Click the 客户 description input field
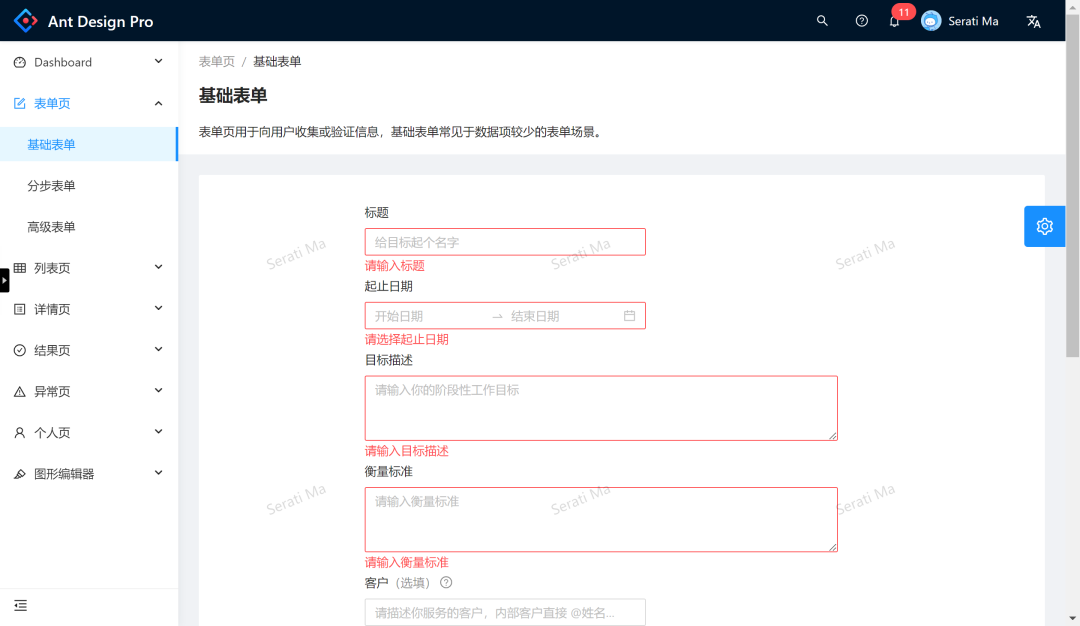The image size is (1080, 626). point(505,612)
